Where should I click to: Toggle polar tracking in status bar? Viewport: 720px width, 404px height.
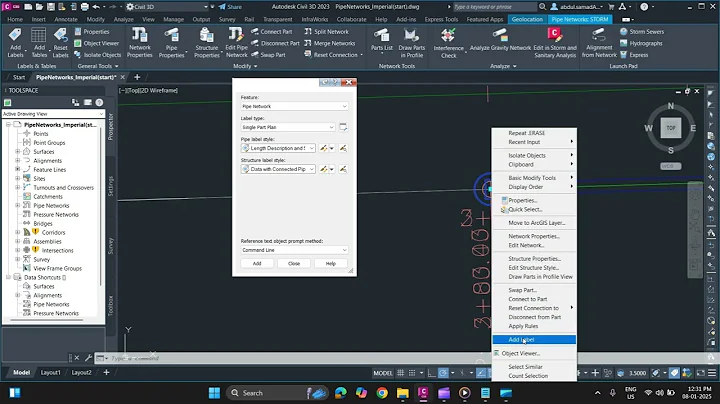point(443,373)
